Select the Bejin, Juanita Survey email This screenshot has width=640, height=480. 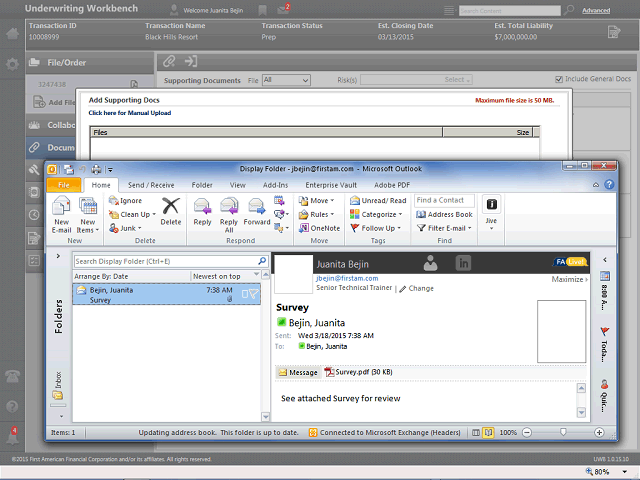(x=167, y=294)
